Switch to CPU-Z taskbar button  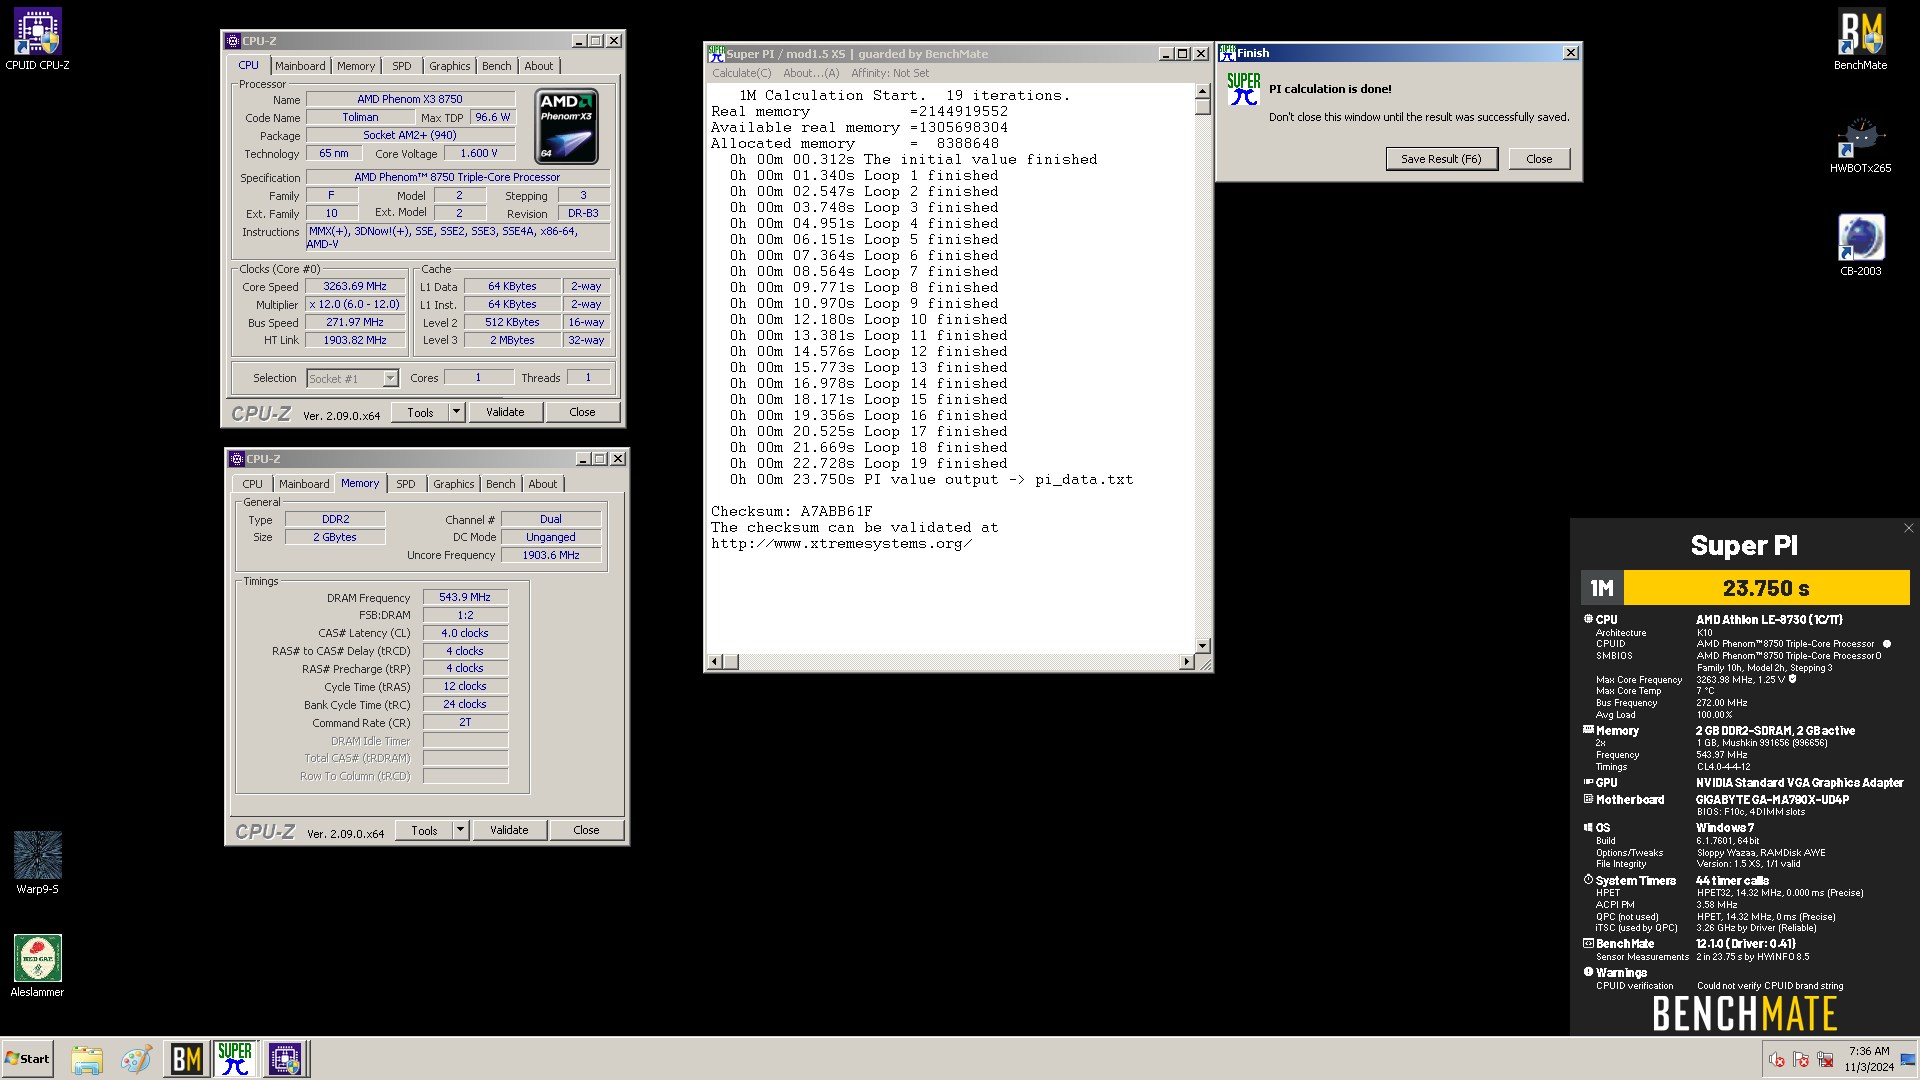tap(285, 1059)
